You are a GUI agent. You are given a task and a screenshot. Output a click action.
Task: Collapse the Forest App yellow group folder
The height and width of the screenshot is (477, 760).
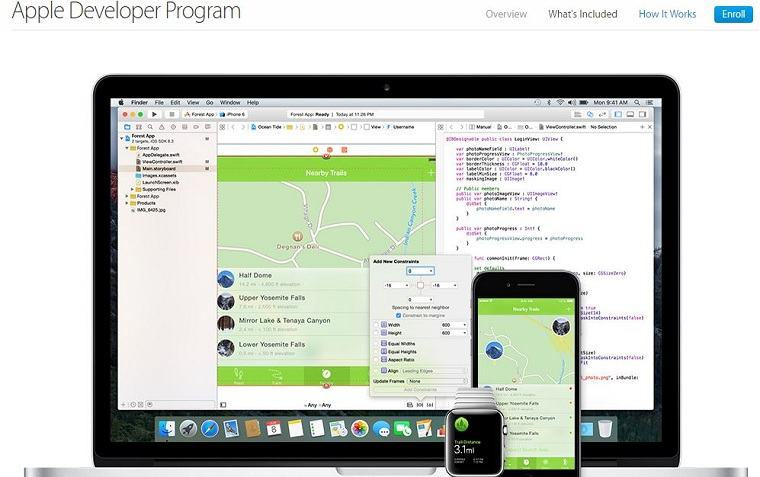pos(127,148)
